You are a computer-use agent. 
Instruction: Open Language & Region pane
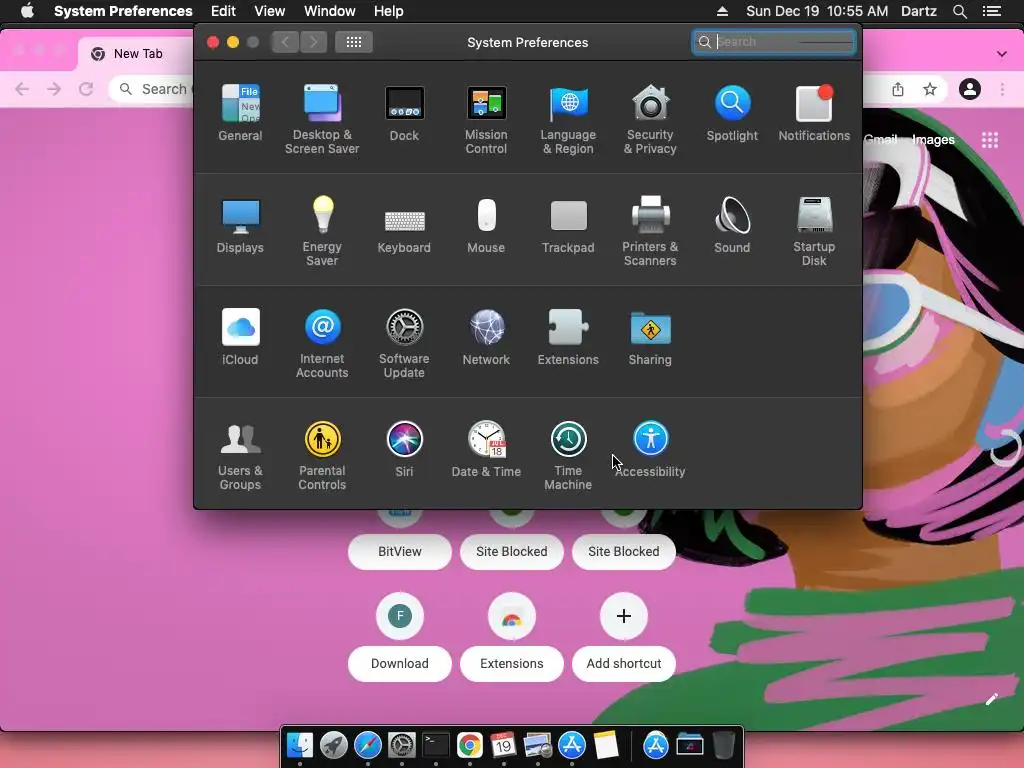click(568, 119)
